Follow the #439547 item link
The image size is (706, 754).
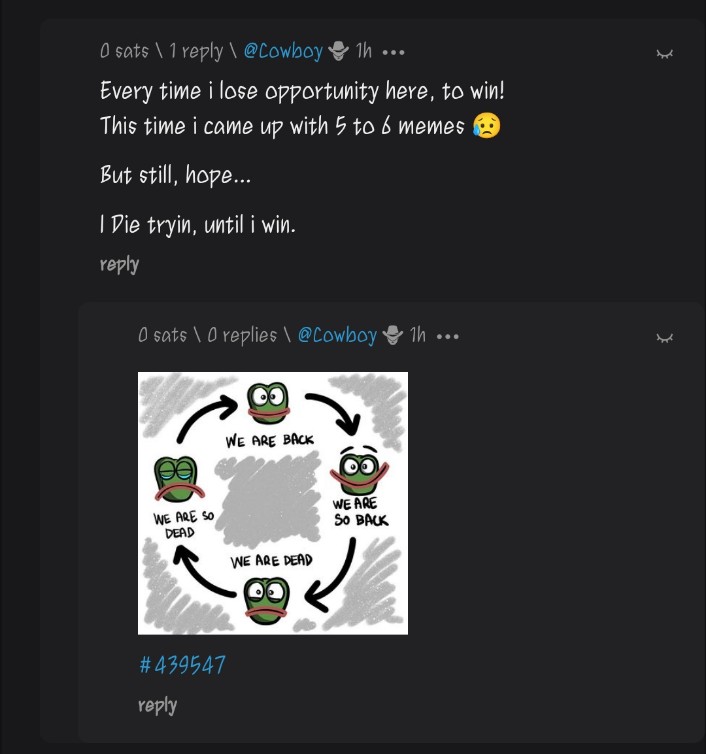tap(182, 664)
